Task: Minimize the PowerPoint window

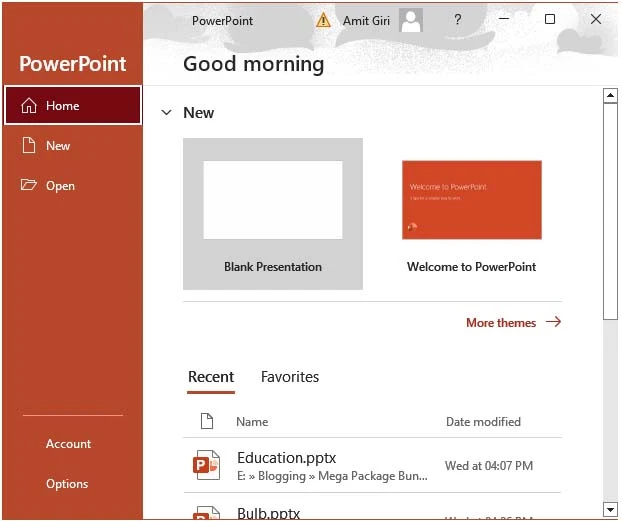Action: [x=504, y=19]
